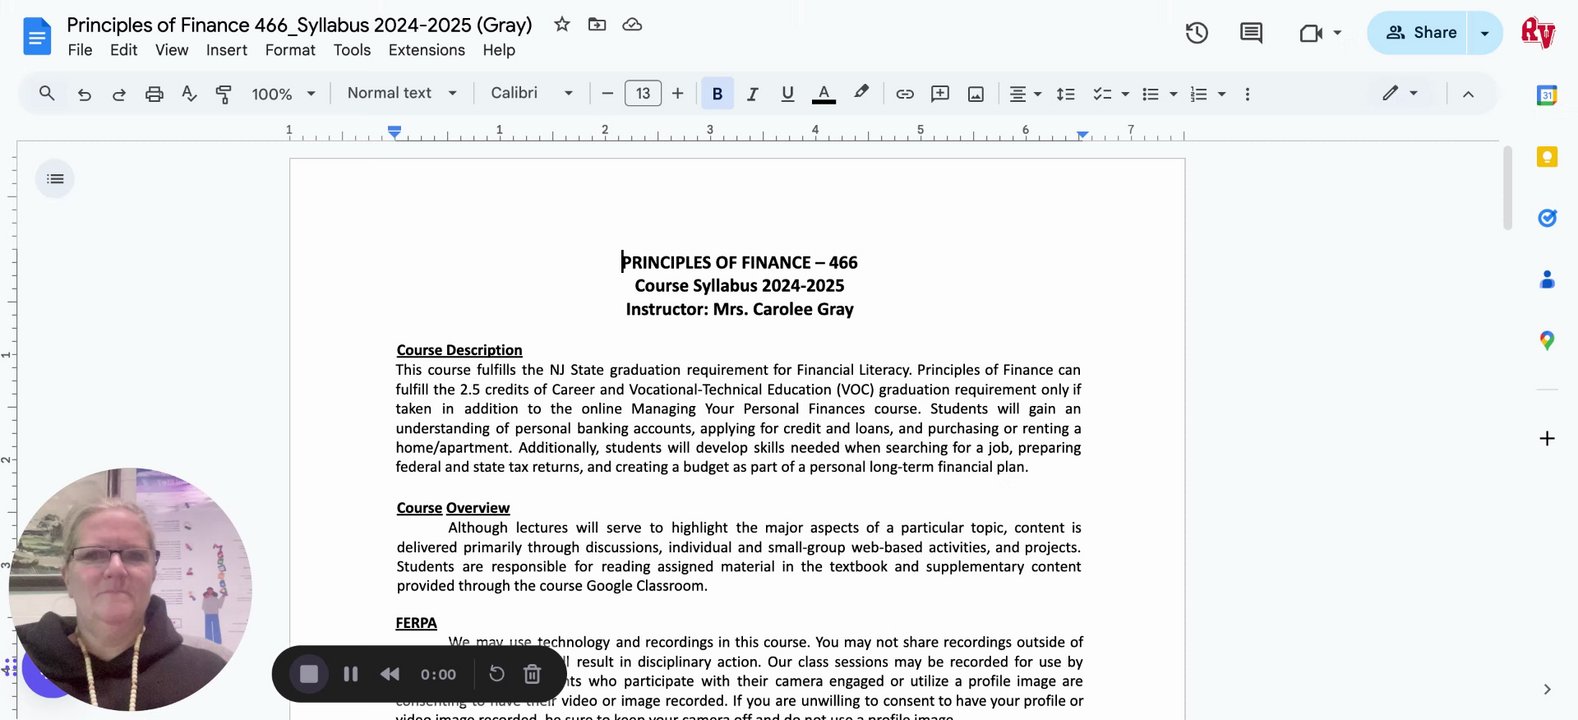Open Google Maps side panel

pyautogui.click(x=1547, y=341)
